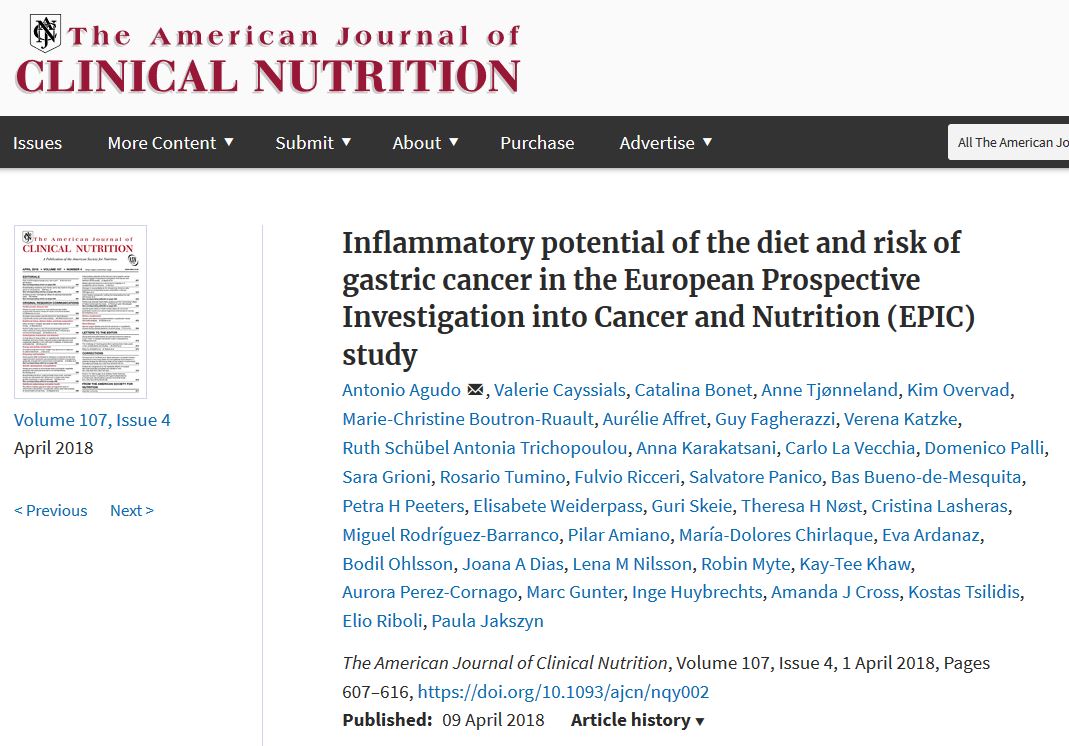Expand the Advertise dropdown
The width and height of the screenshot is (1069, 746).
(x=665, y=143)
